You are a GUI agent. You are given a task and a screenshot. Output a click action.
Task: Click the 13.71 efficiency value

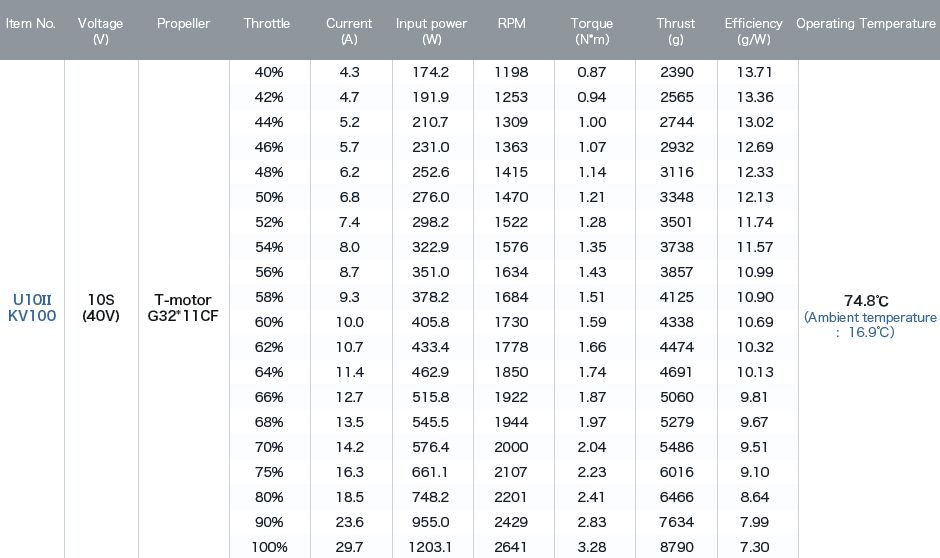tap(755, 72)
